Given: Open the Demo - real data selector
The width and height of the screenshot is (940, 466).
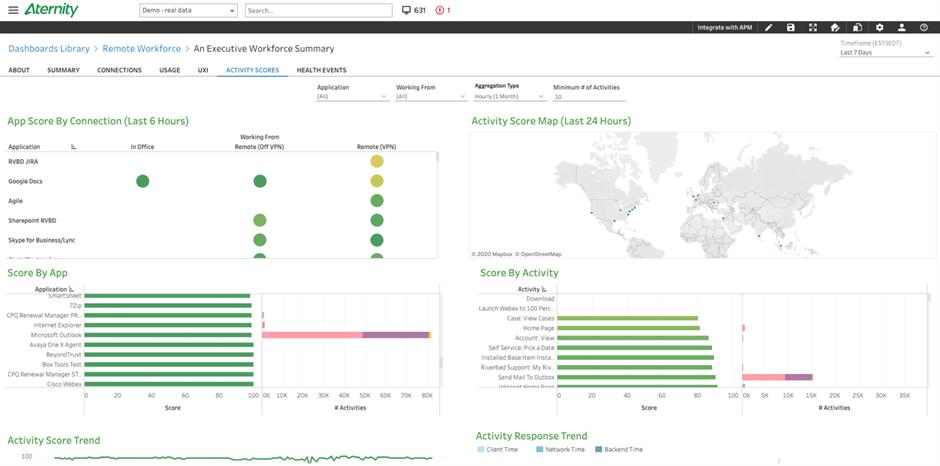Looking at the screenshot, I should 188,11.
